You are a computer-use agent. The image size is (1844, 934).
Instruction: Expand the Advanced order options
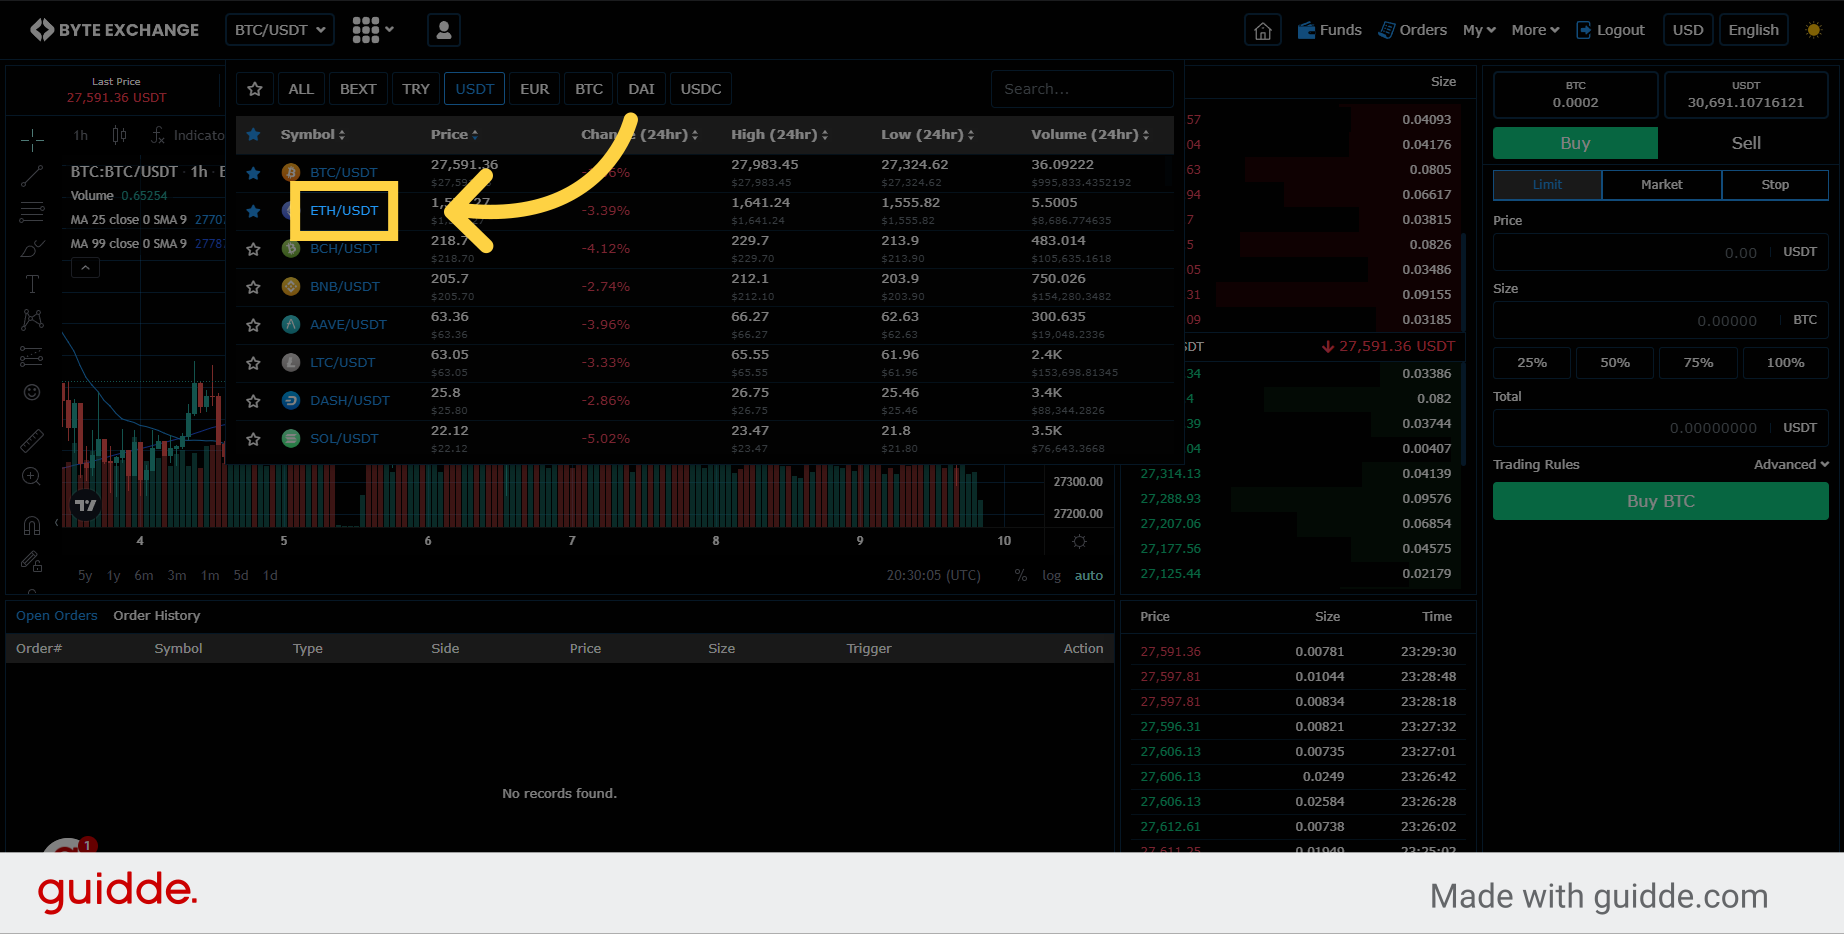click(x=1791, y=465)
